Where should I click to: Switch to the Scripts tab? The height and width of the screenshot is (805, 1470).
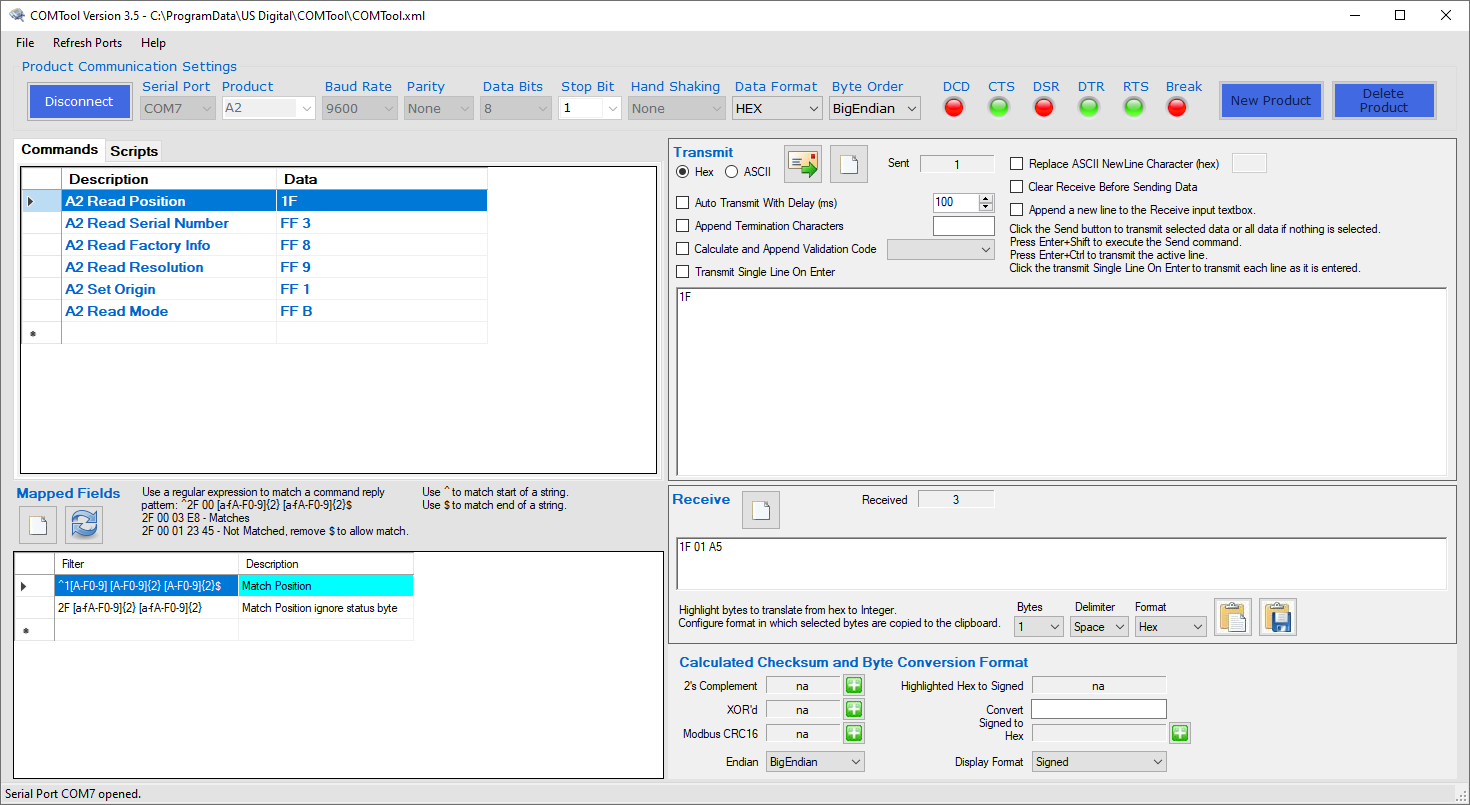[x=133, y=150]
